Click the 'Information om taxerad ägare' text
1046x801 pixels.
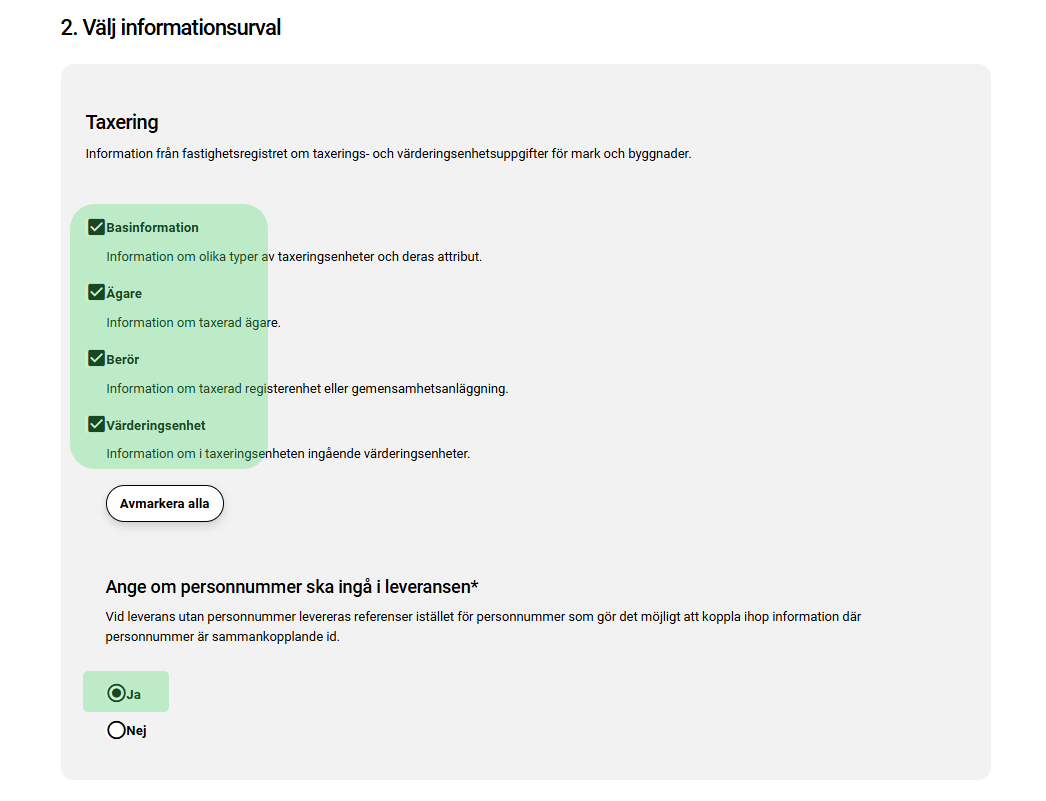[193, 323]
